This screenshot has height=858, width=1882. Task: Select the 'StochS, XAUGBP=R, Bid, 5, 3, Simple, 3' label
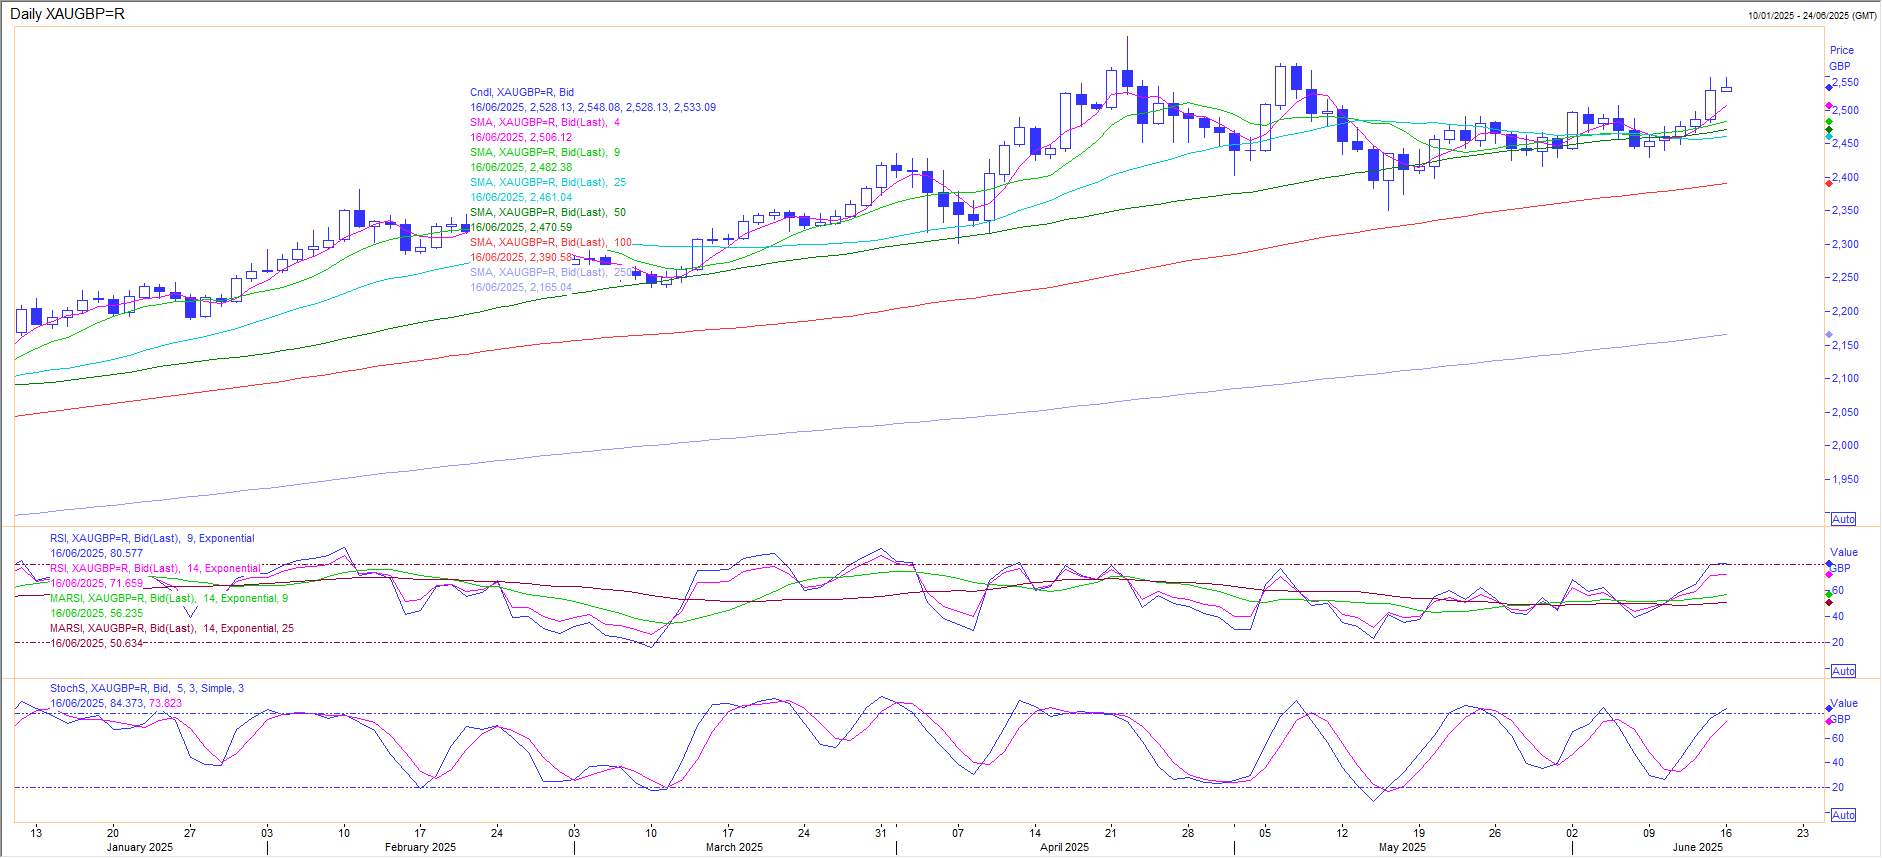[147, 688]
